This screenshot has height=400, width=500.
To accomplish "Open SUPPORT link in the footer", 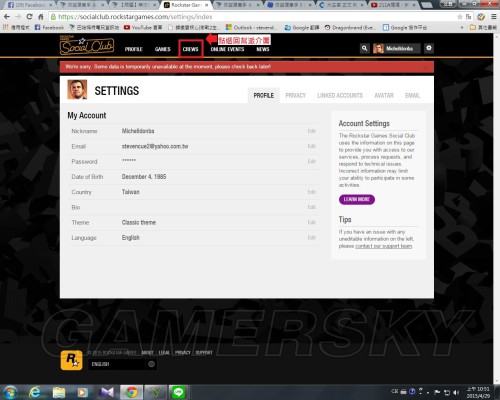I will click(x=204, y=353).
